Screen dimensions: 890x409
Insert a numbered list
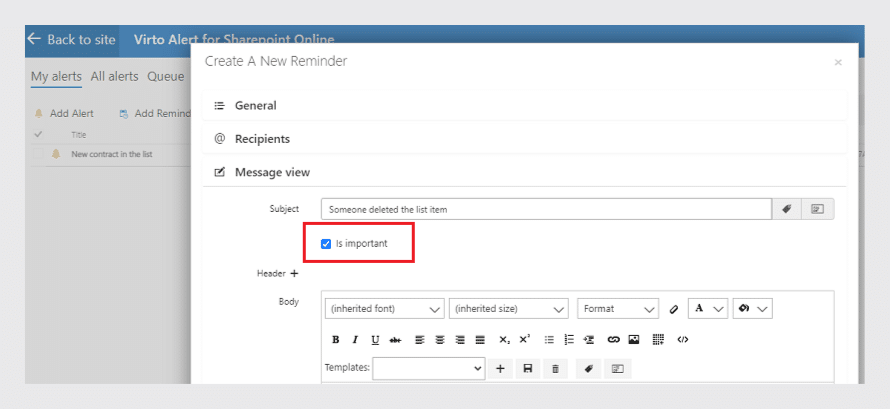pyautogui.click(x=569, y=340)
